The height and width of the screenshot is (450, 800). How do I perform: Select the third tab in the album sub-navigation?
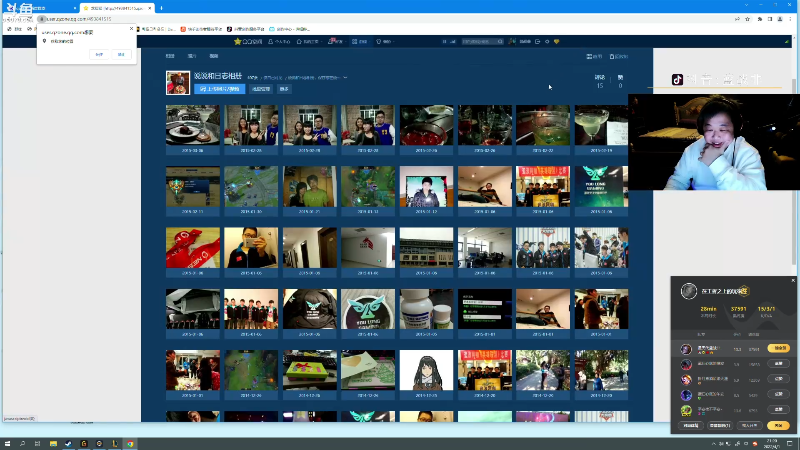pos(214,56)
